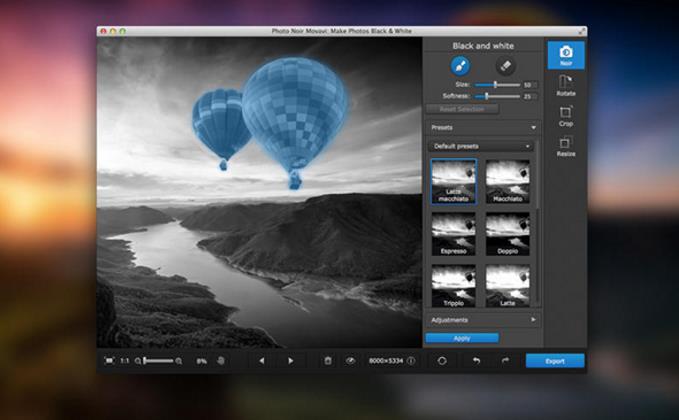The height and width of the screenshot is (420, 679).
Task: Click the Size value field
Action: coord(530,85)
